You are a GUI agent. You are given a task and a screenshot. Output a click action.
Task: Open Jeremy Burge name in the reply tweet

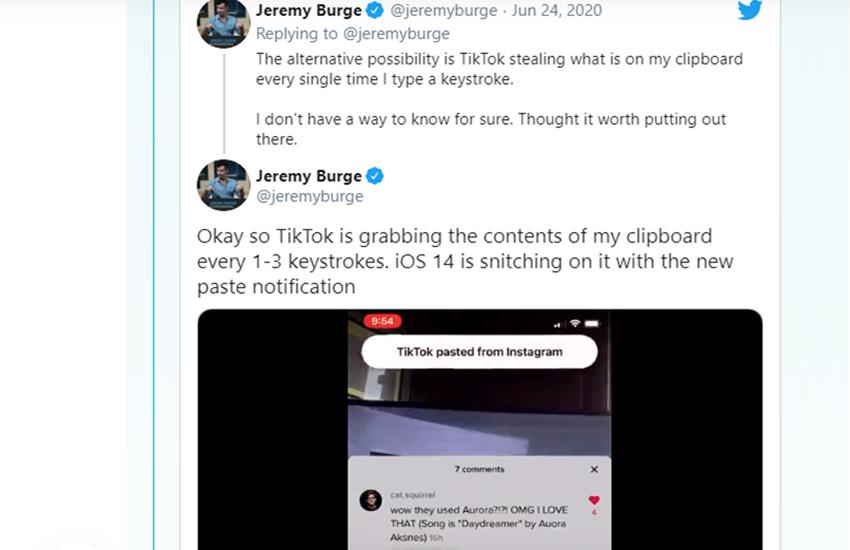click(309, 11)
